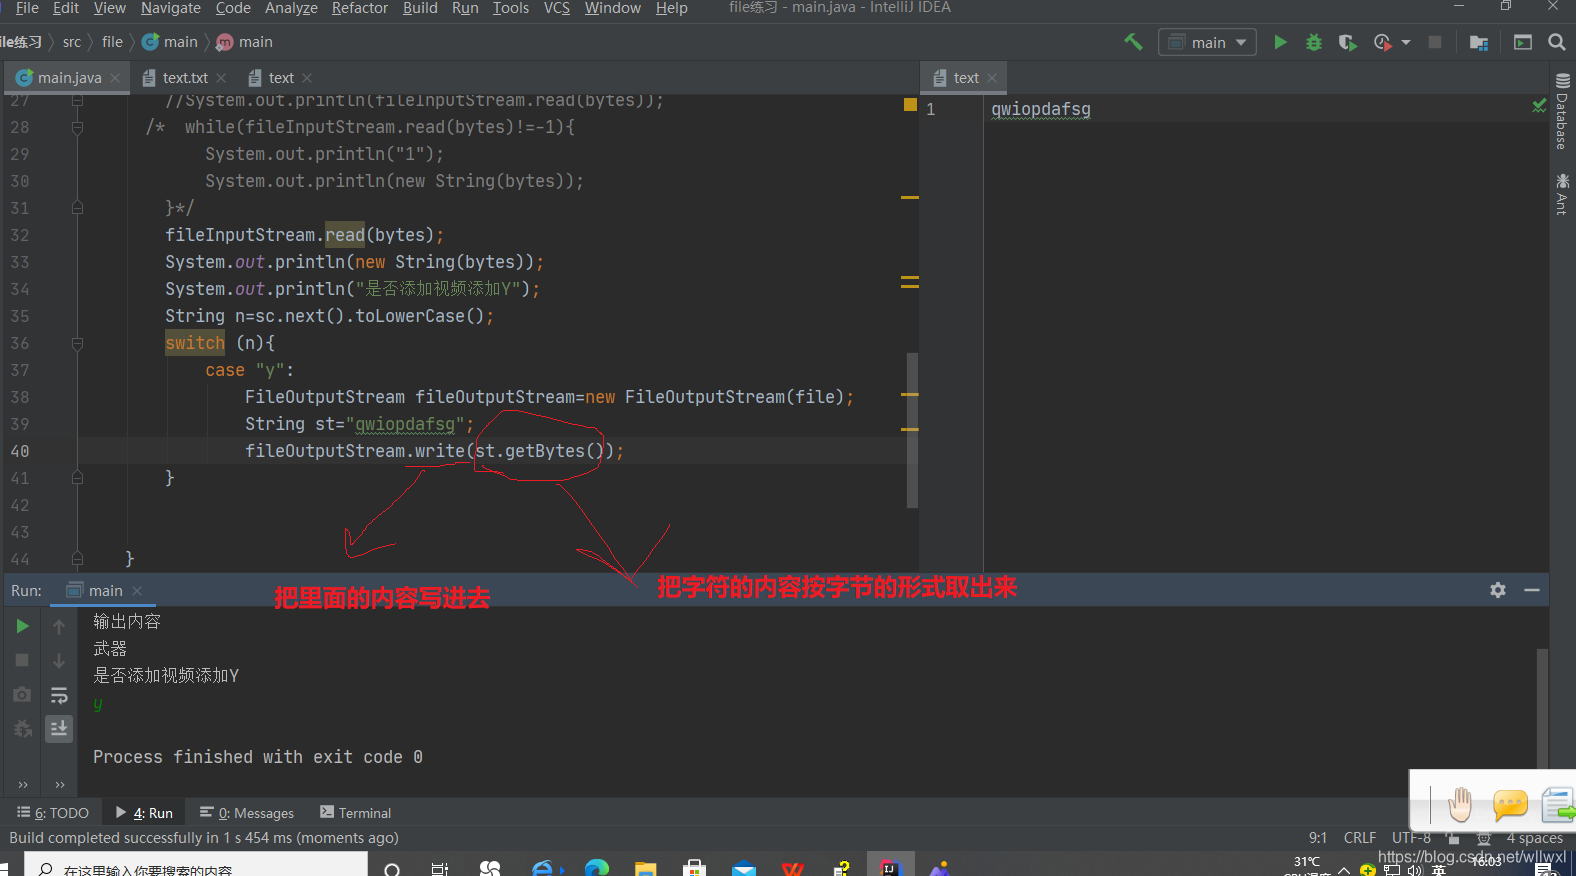Open the Navigate menu
This screenshot has width=1576, height=876.
point(170,8)
